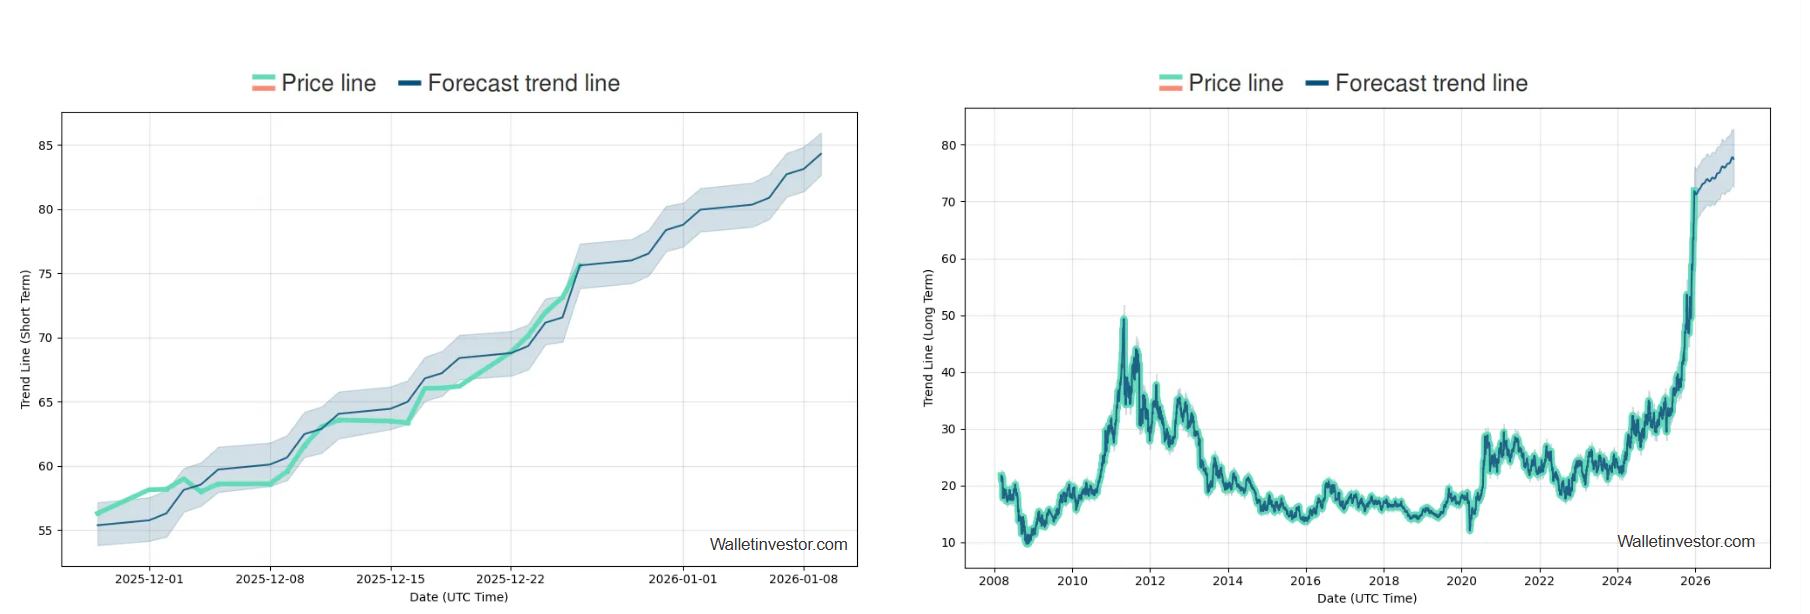Click the 80 value on the long-term y-axis
The height and width of the screenshot is (614, 1810).
(948, 145)
